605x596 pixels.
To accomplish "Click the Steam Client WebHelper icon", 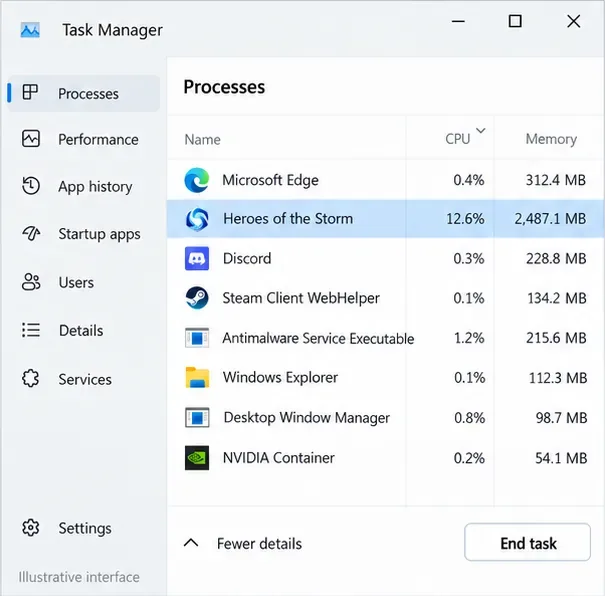I will click(197, 298).
